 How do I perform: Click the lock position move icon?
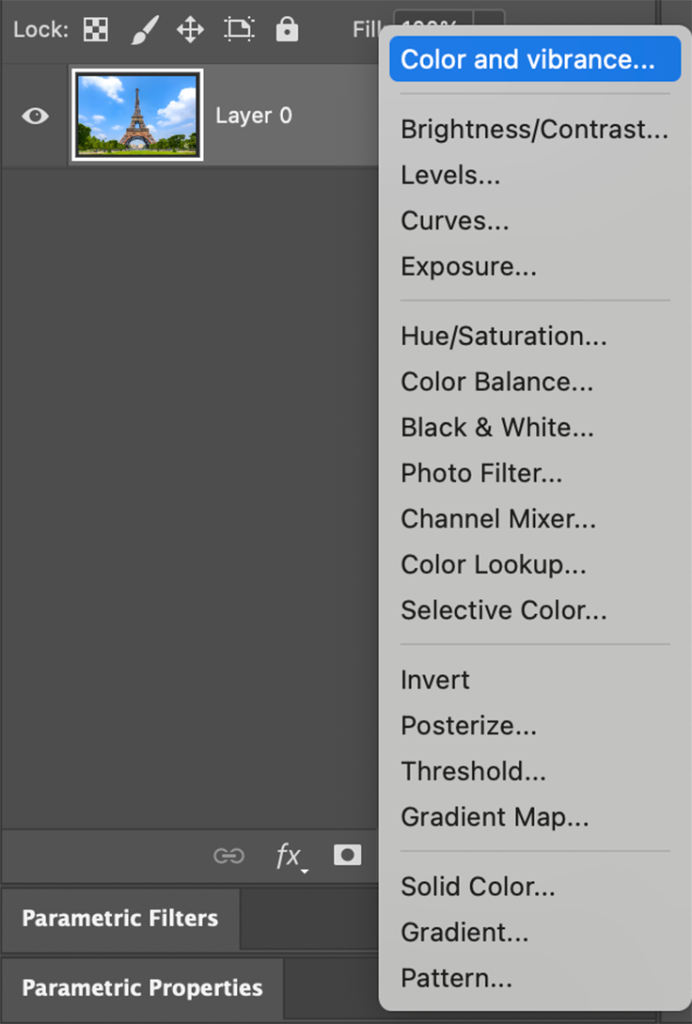(x=190, y=30)
